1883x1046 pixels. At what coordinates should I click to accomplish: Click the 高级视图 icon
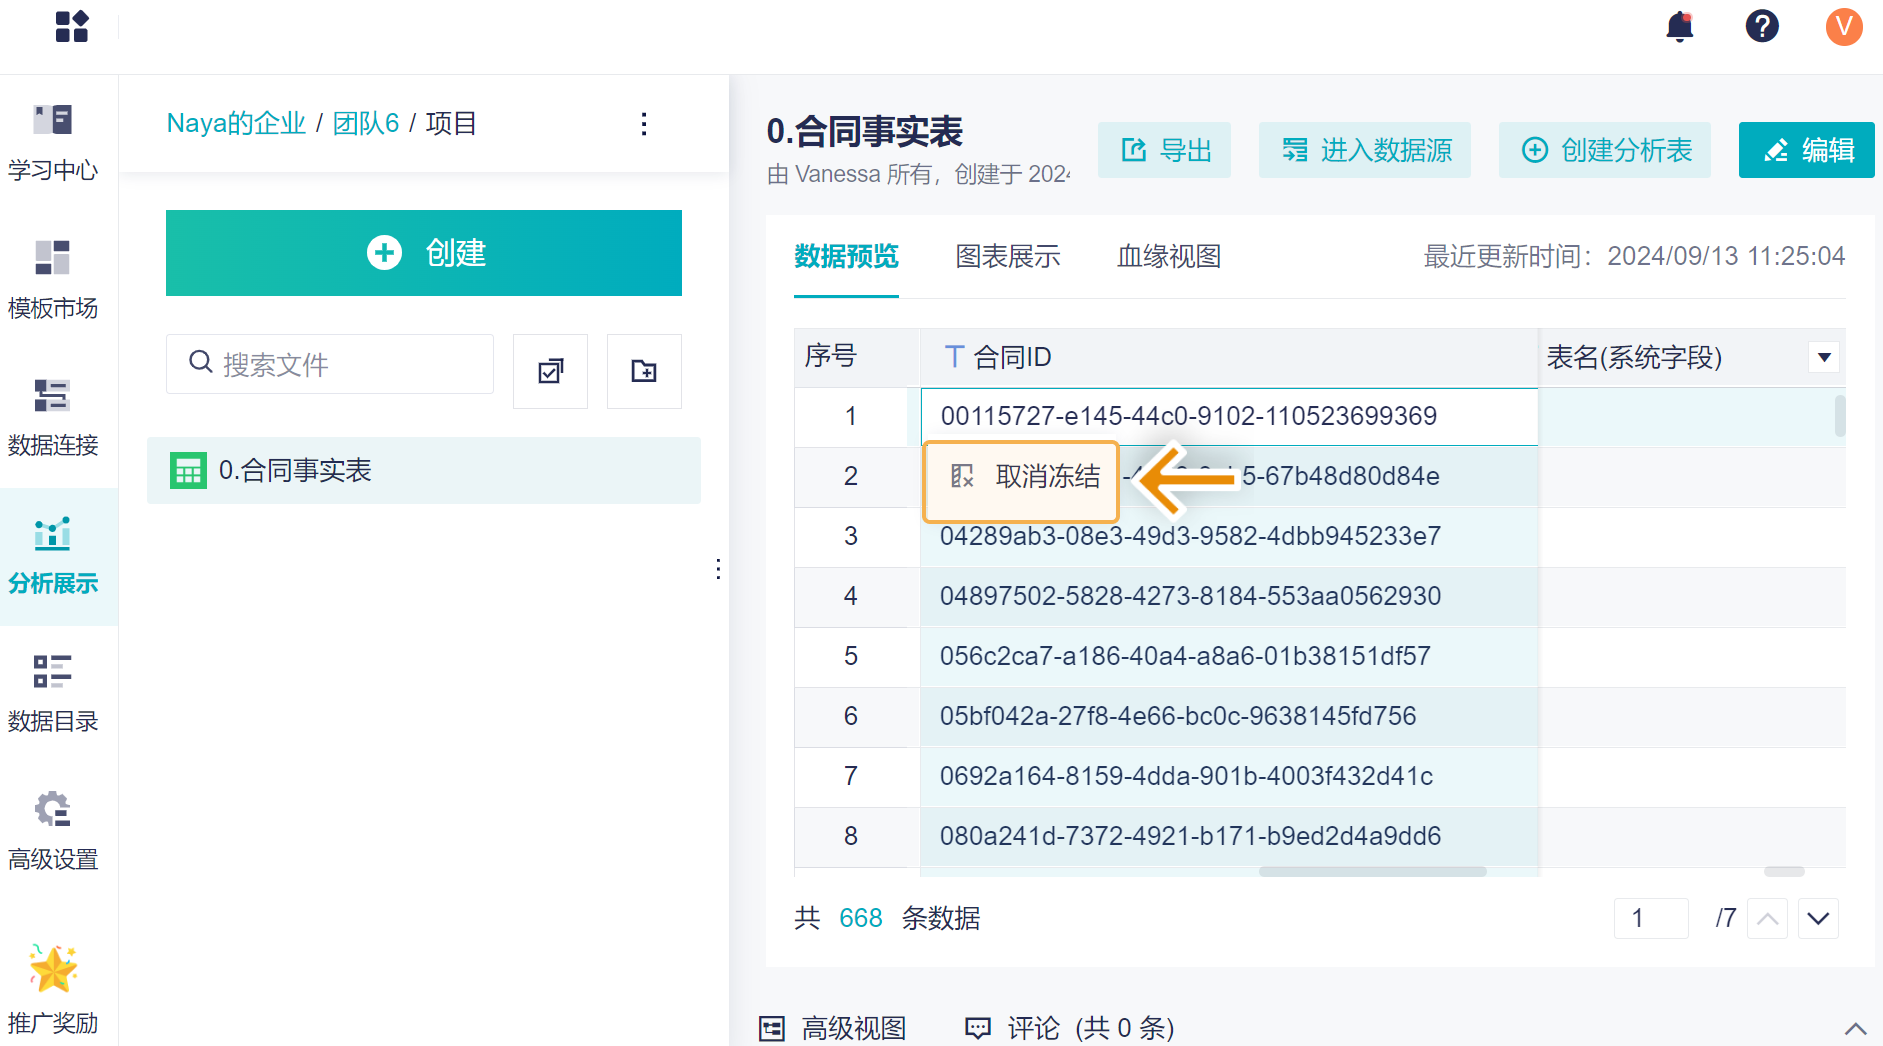tap(772, 1028)
